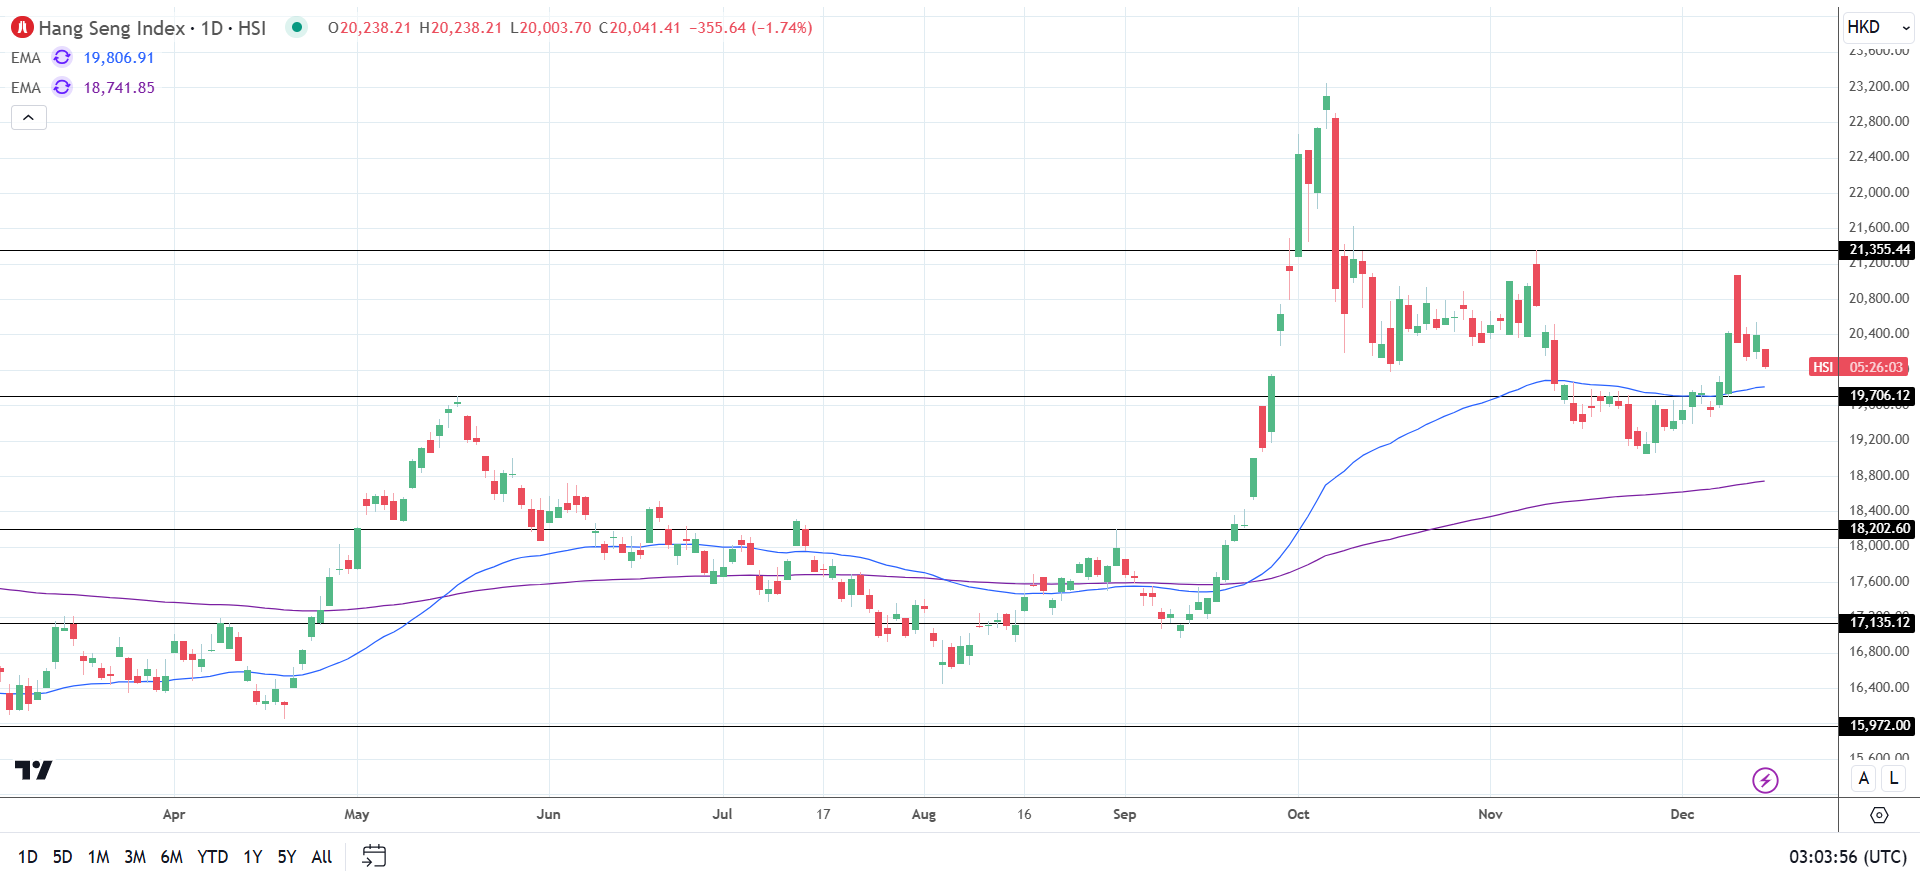Click the first EMA indicator refresh icon
The image size is (1920, 872).
tap(62, 57)
